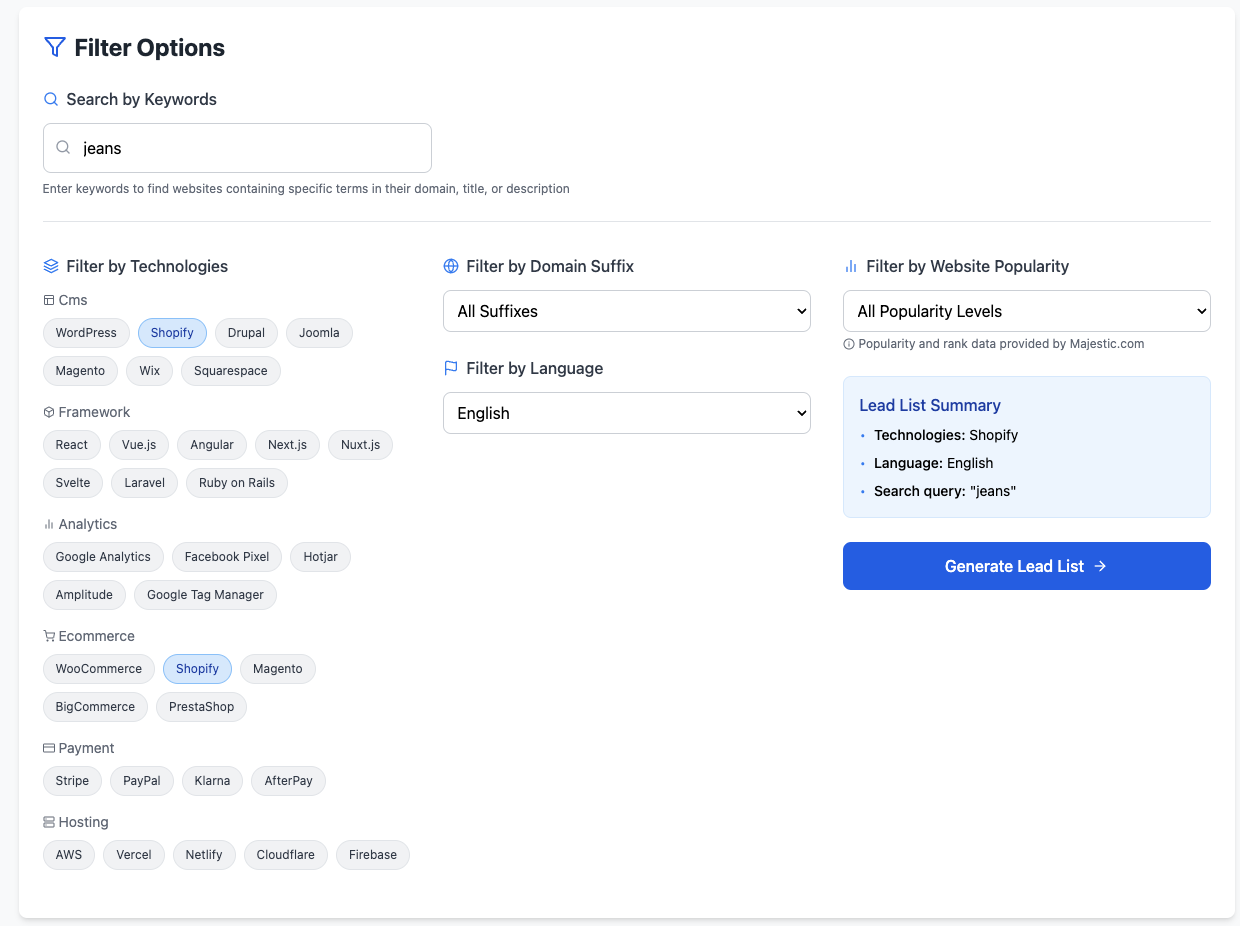
Task: Open the English language dropdown
Action: click(627, 413)
